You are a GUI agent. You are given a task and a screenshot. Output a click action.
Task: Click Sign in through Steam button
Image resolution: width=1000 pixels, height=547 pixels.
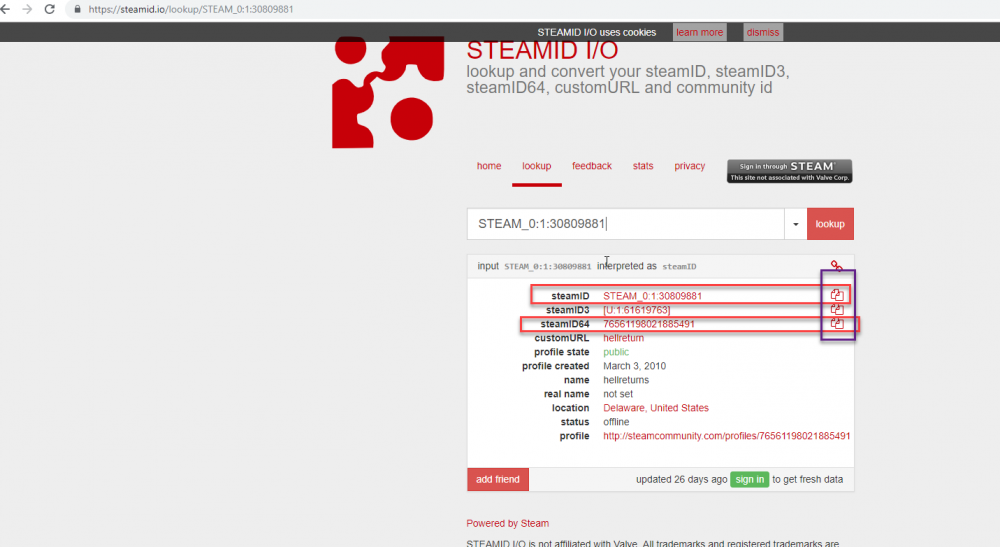coord(790,171)
